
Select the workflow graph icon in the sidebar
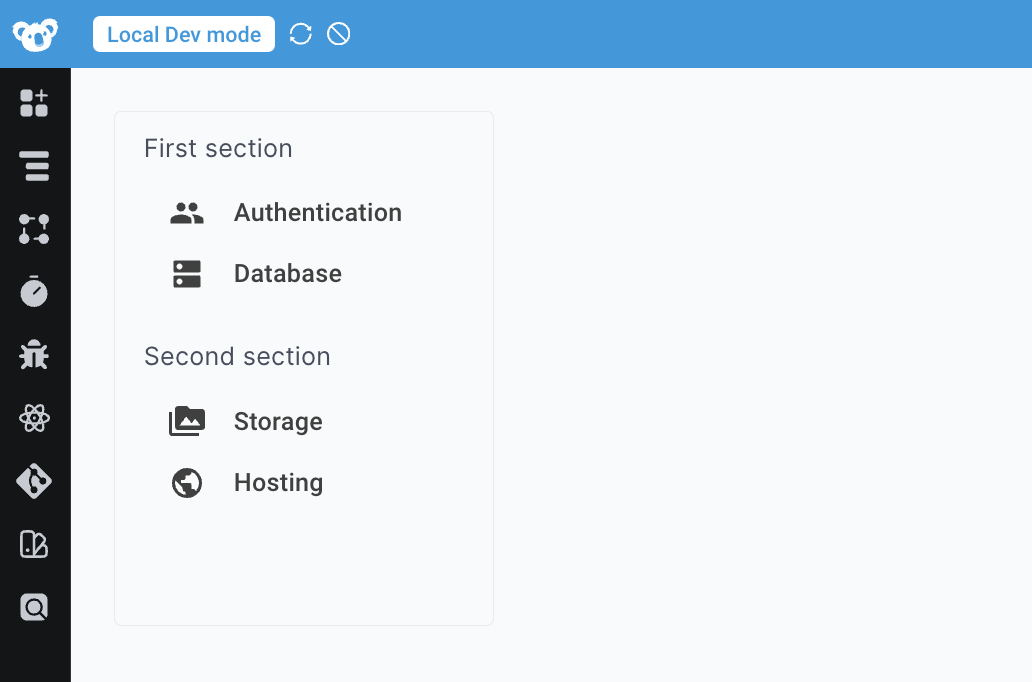pos(35,229)
